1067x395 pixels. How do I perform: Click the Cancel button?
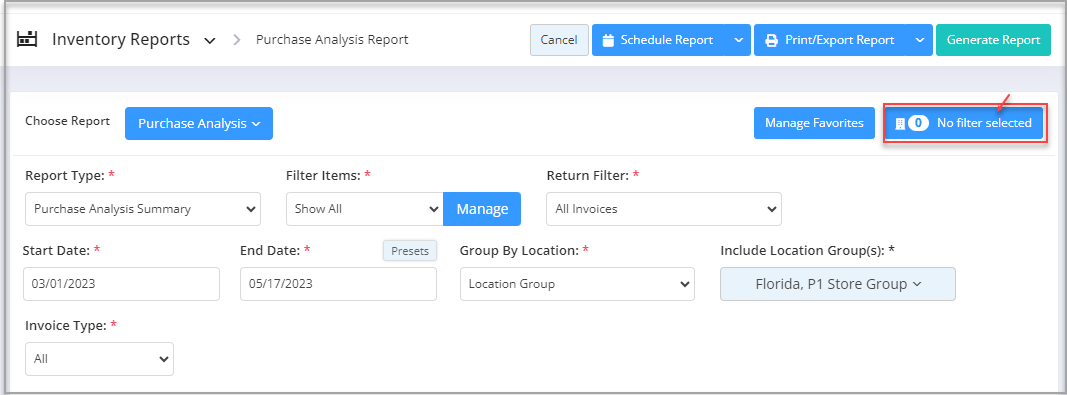click(559, 40)
